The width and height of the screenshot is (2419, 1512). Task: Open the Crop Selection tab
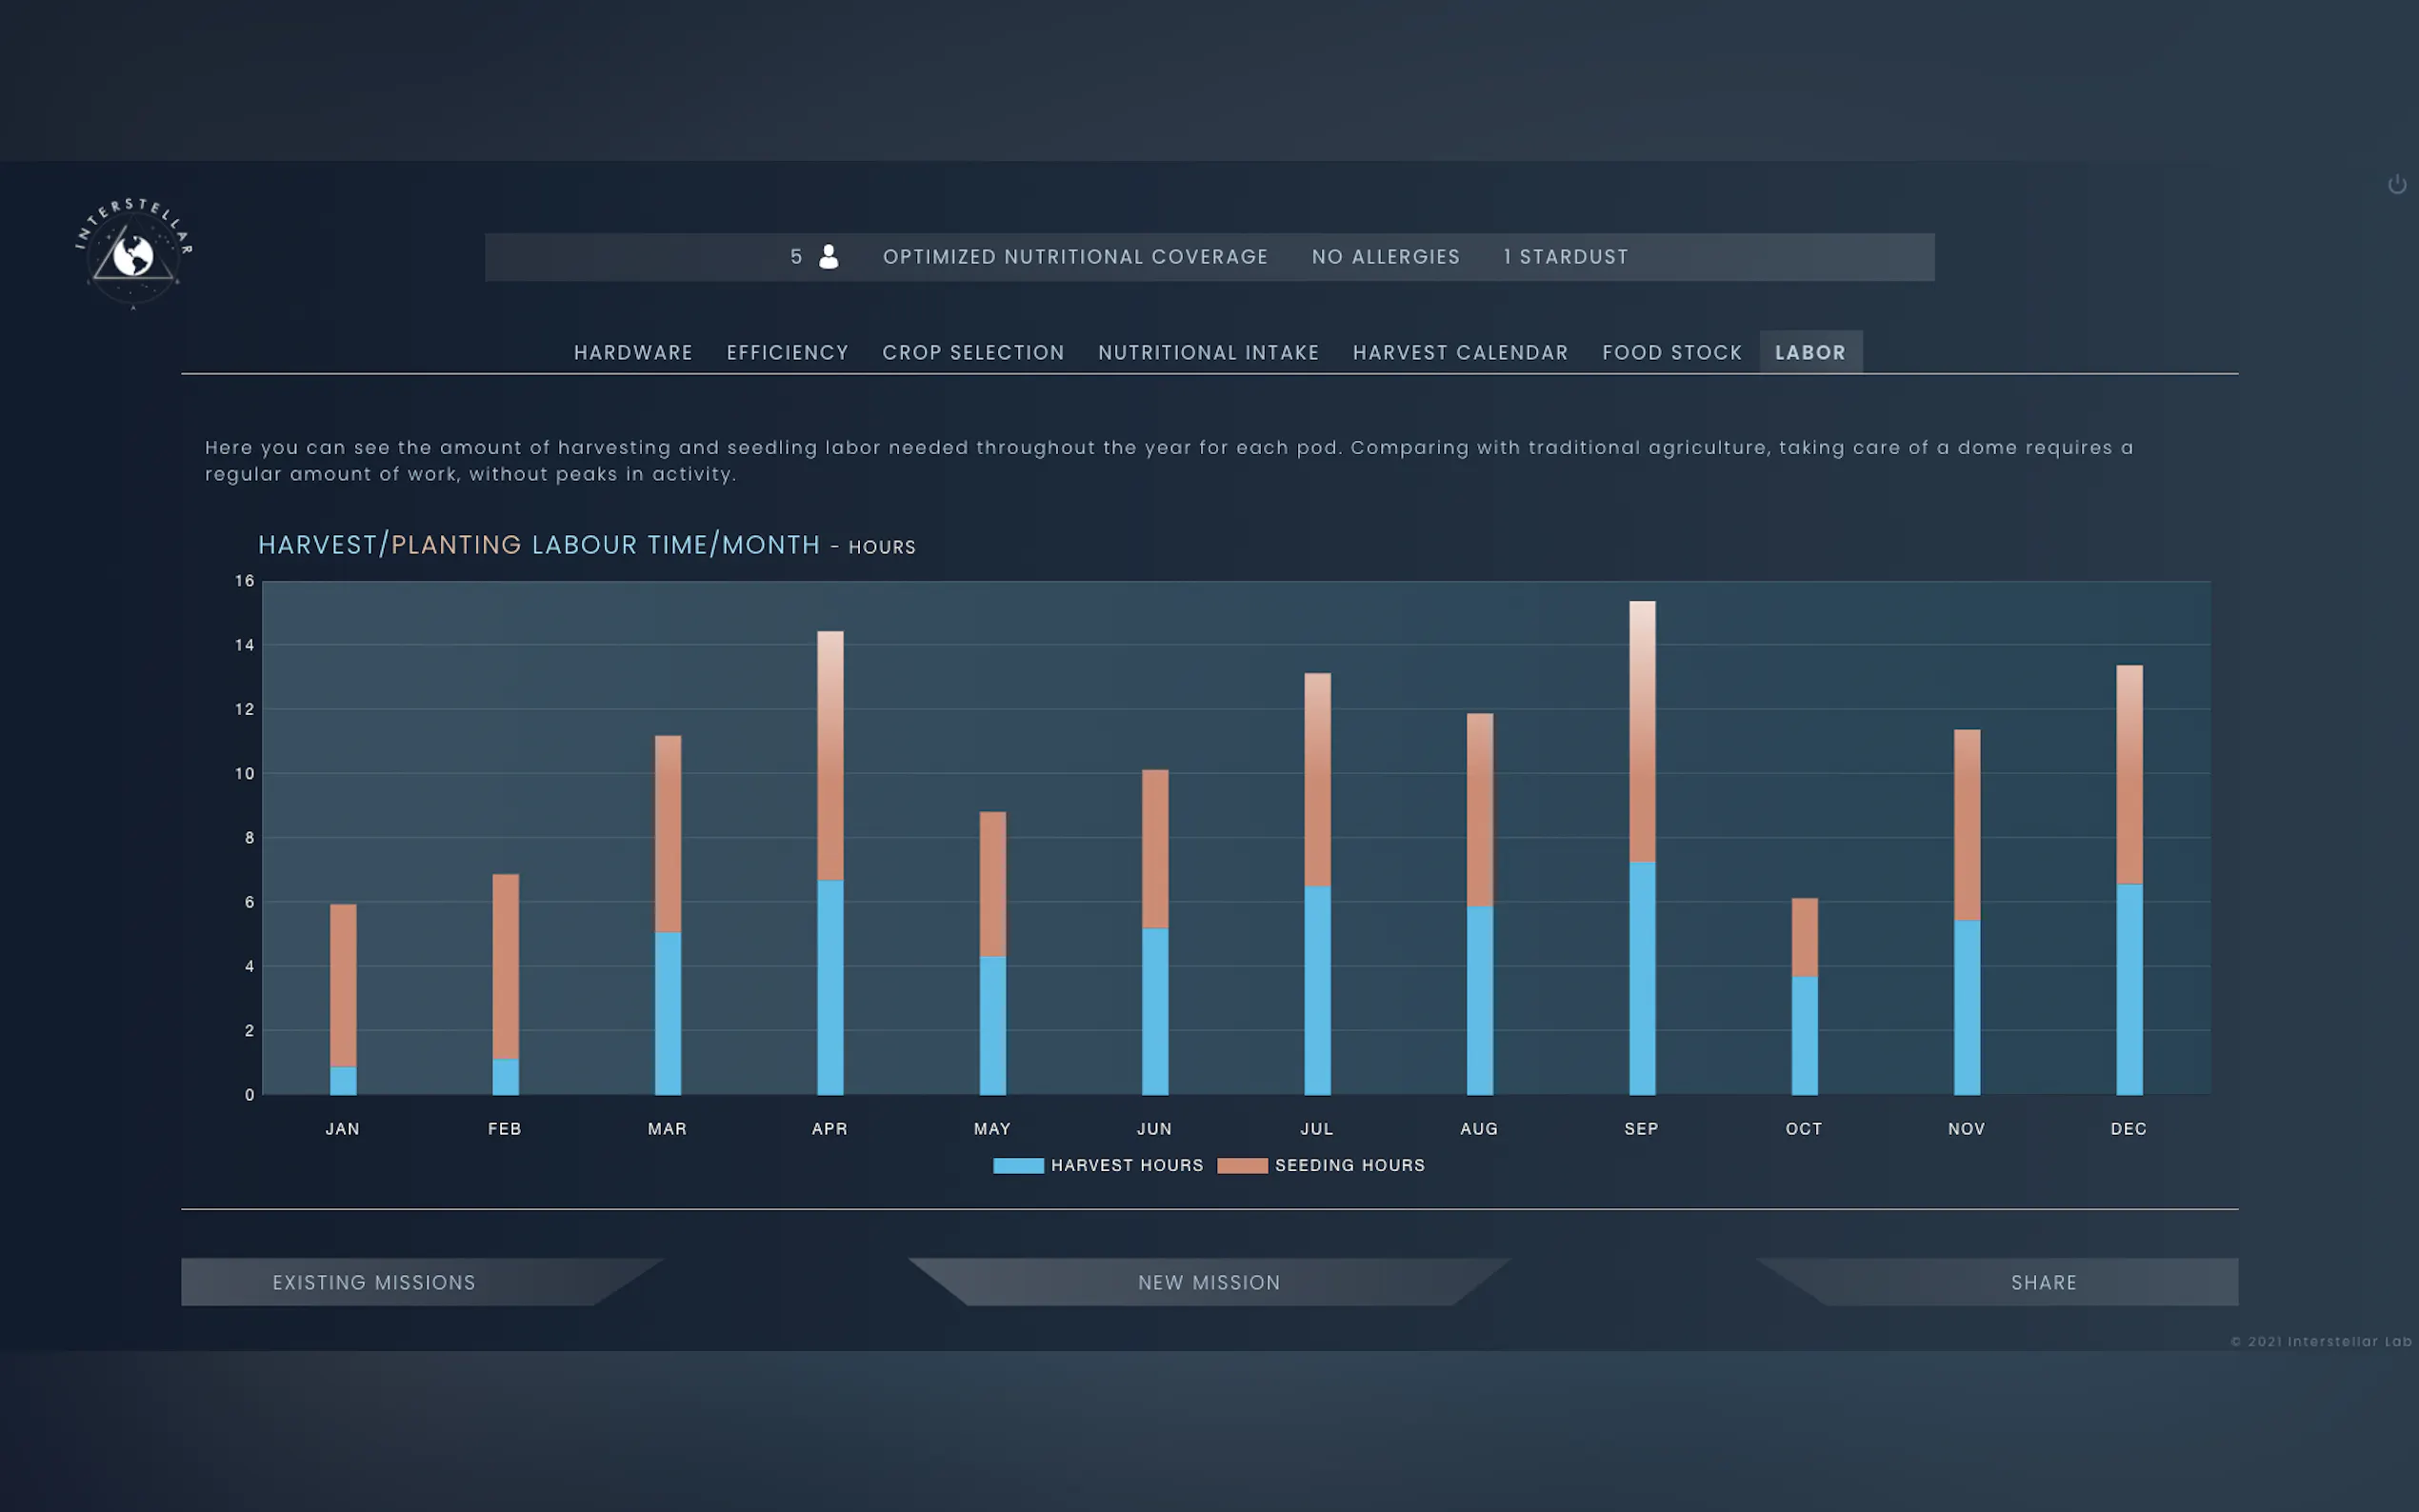973,353
